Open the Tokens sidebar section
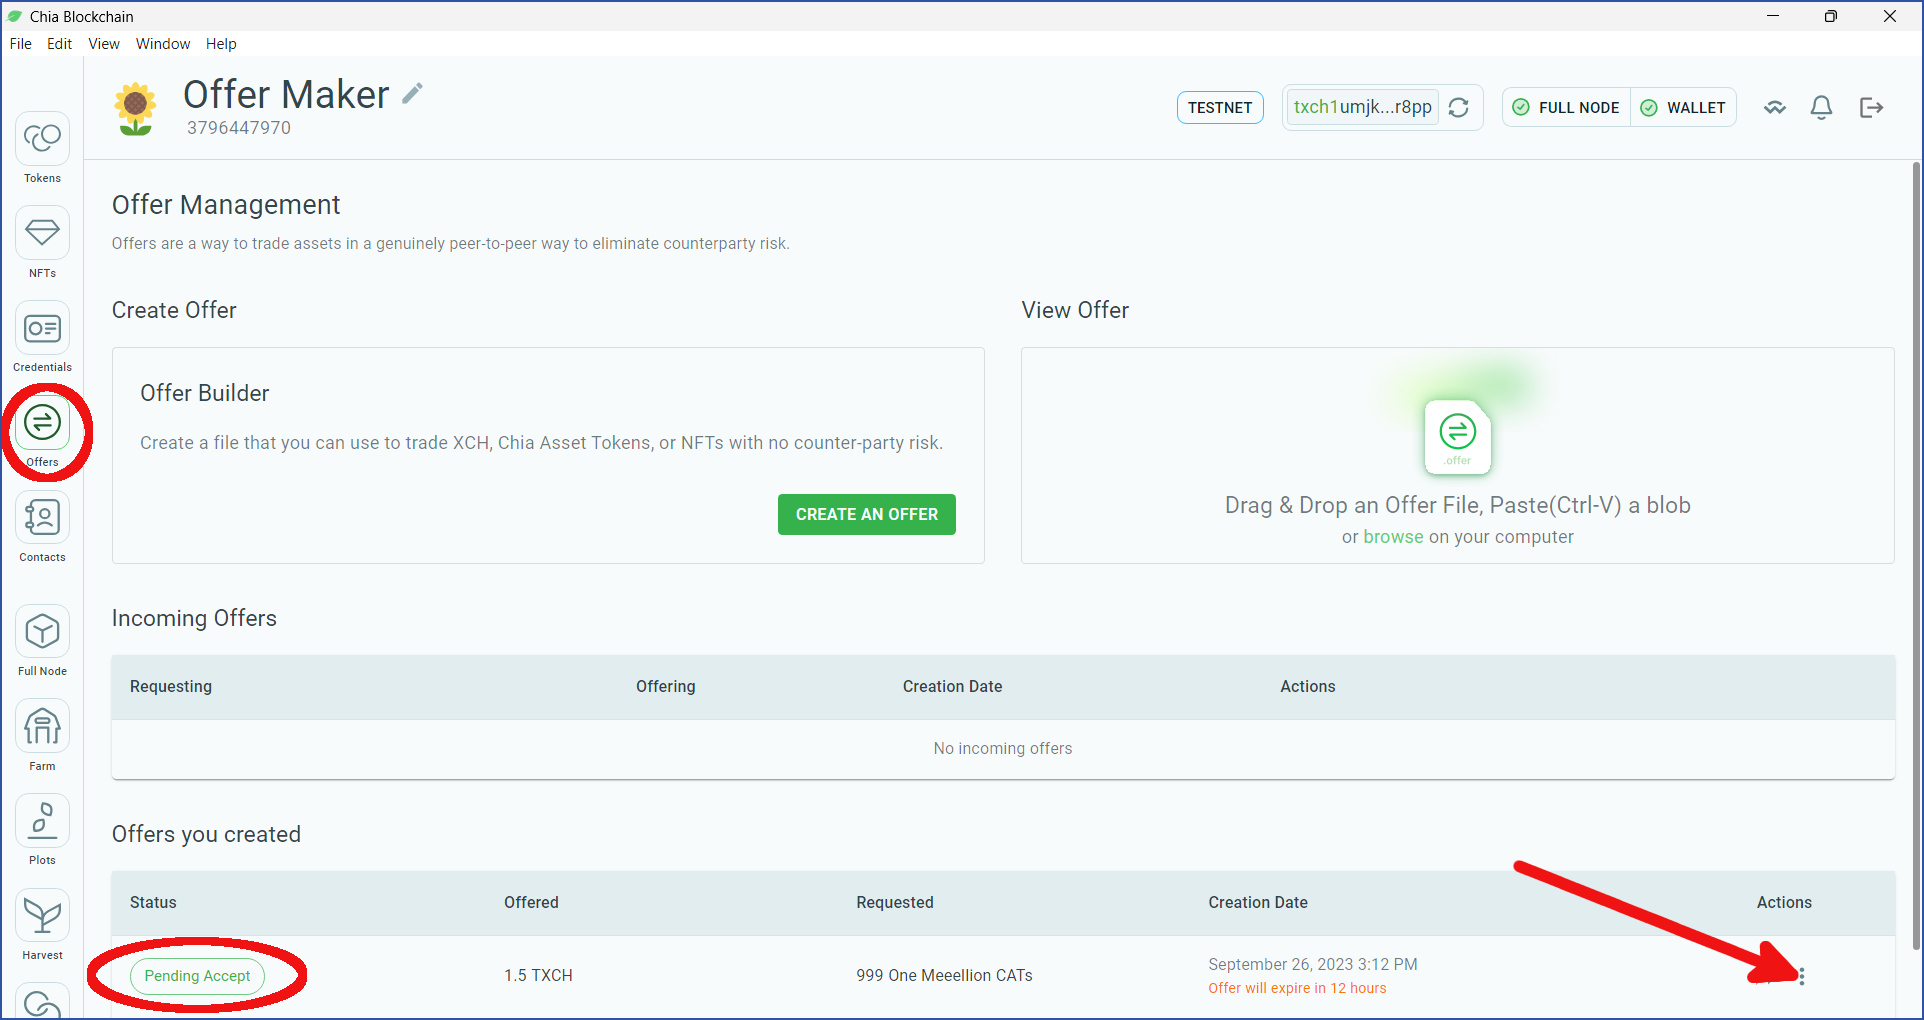 [42, 148]
